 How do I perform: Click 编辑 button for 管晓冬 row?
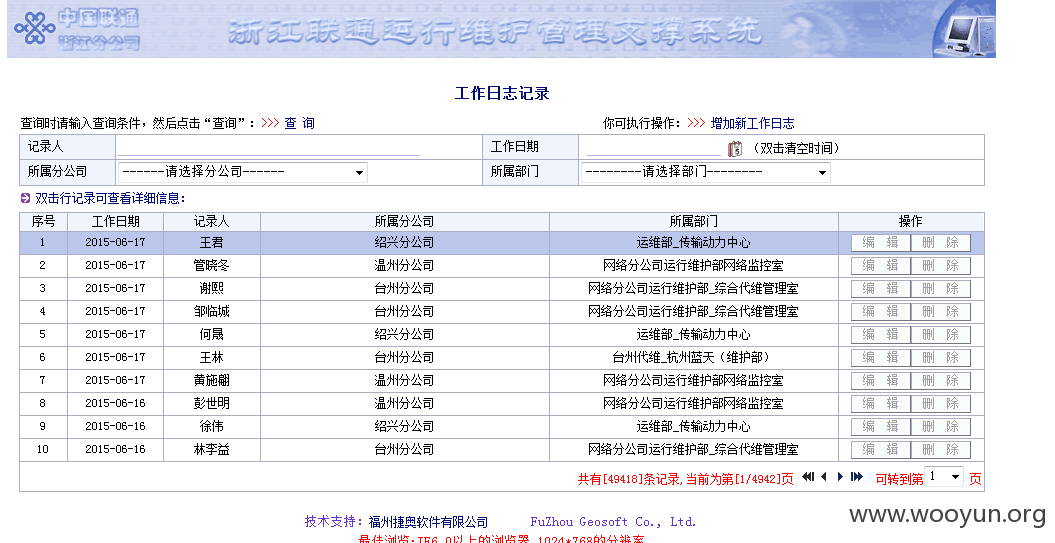tap(881, 266)
